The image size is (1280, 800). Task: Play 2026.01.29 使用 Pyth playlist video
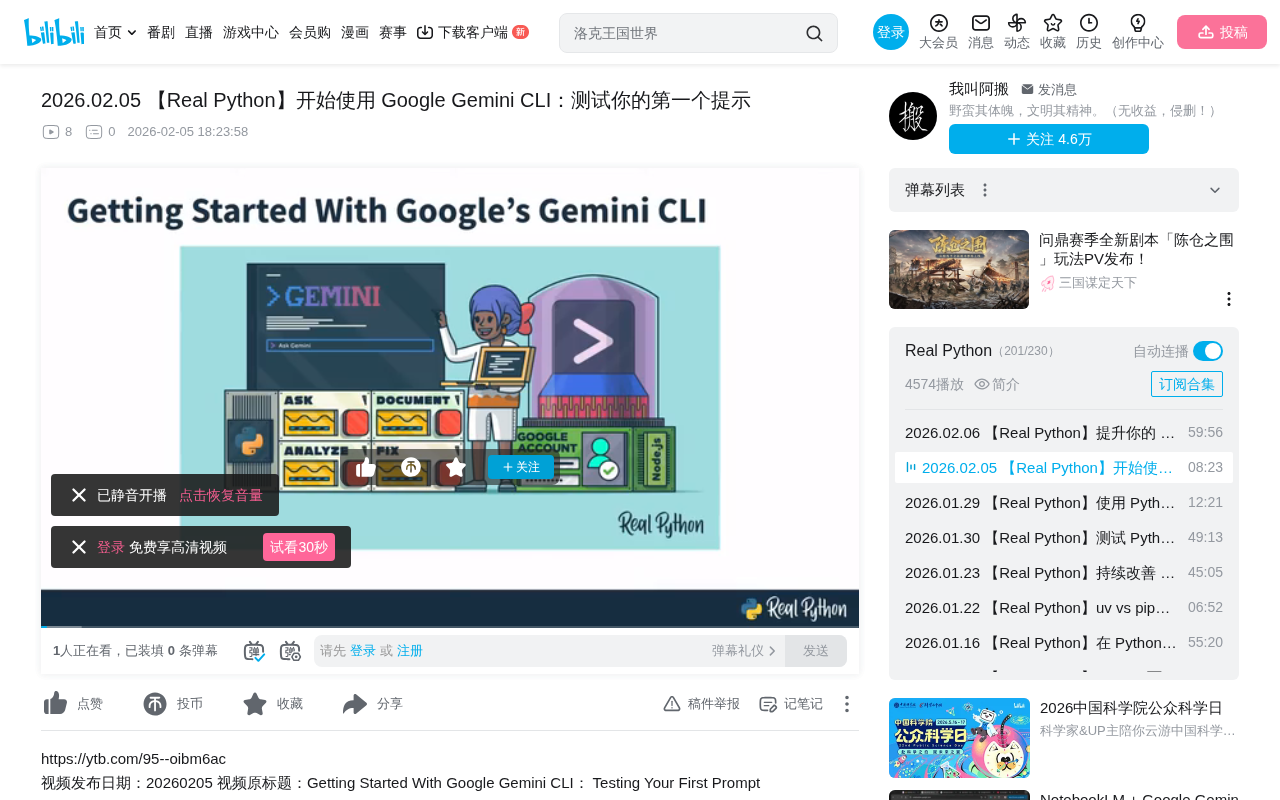(x=1064, y=503)
